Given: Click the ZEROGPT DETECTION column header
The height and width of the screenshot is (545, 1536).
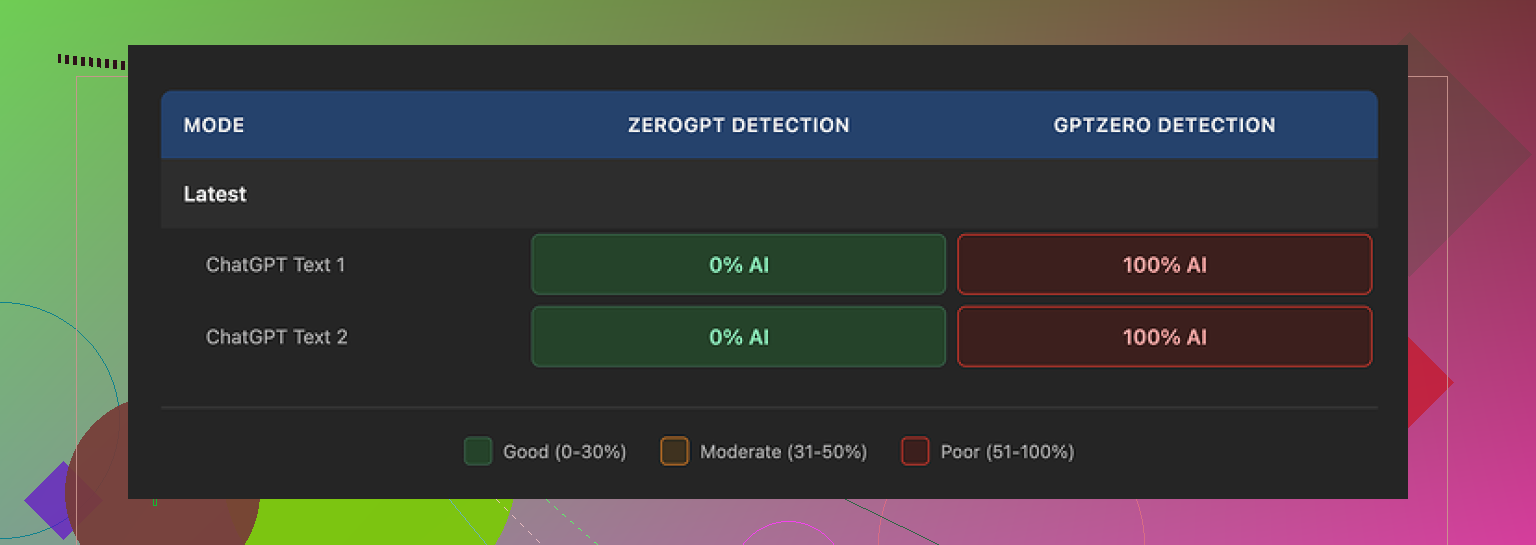Looking at the screenshot, I should pyautogui.click(x=738, y=125).
